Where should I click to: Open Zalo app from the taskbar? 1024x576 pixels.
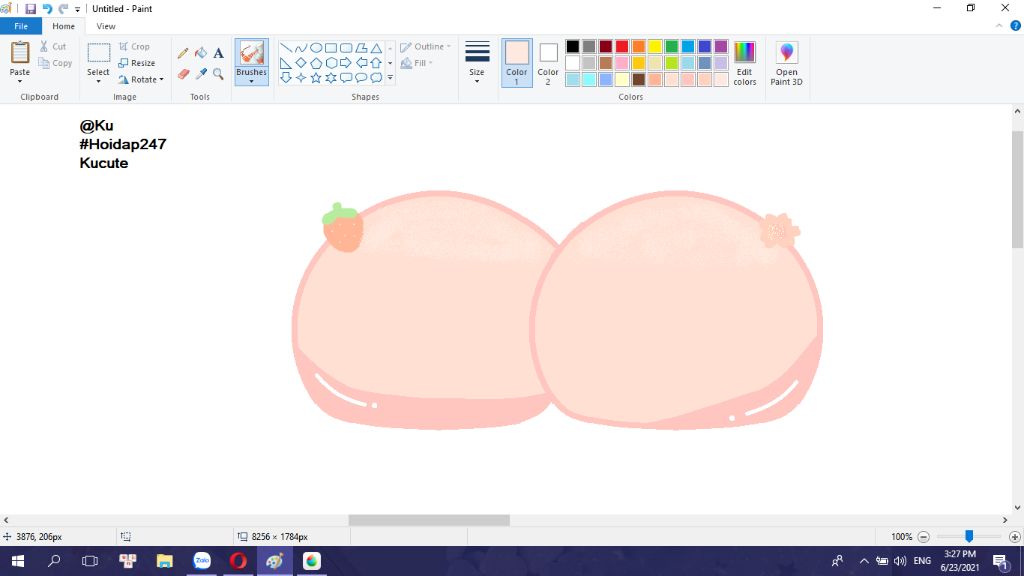(x=202, y=561)
